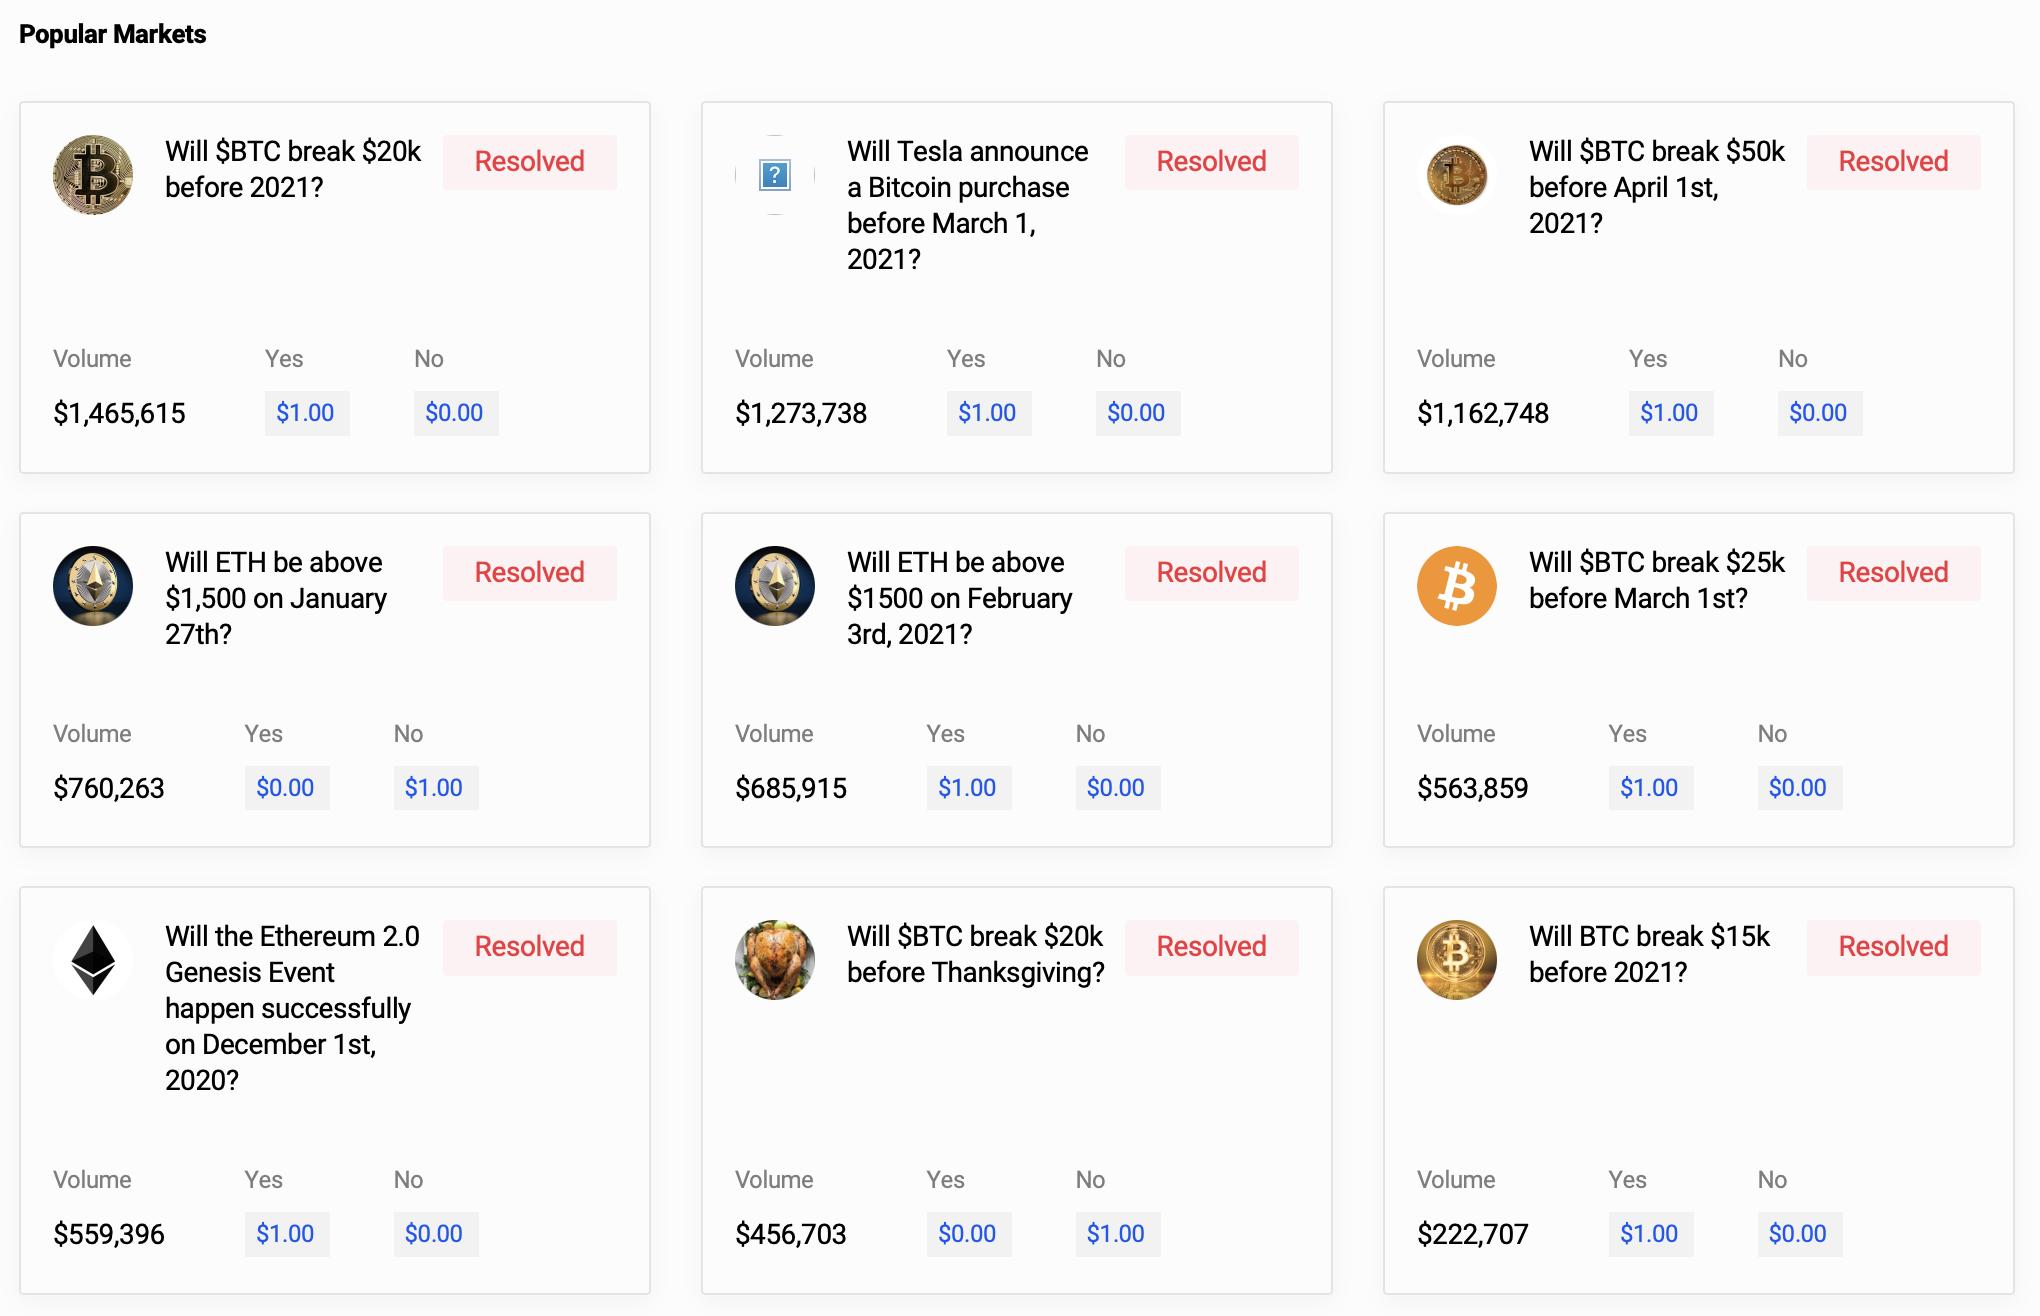Screen dimensions: 2040x1316
Task: Click Resolved badge on BTC $15k market
Action: (x=1893, y=947)
